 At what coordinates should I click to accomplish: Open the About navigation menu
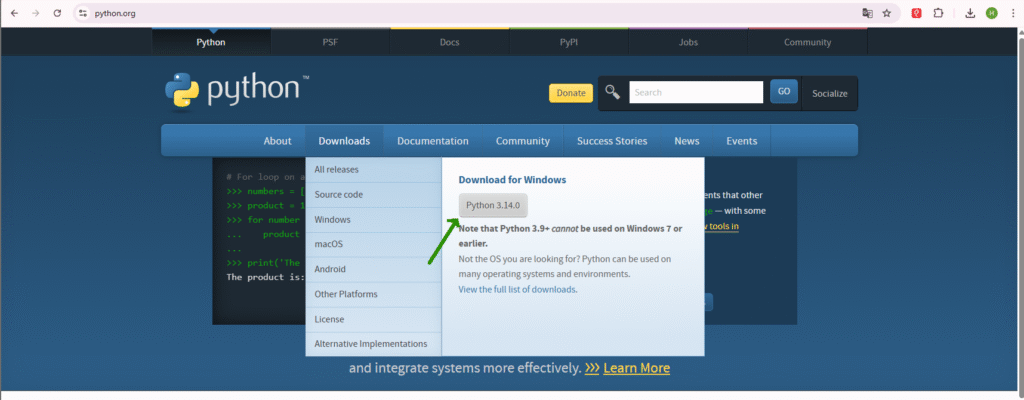(278, 141)
